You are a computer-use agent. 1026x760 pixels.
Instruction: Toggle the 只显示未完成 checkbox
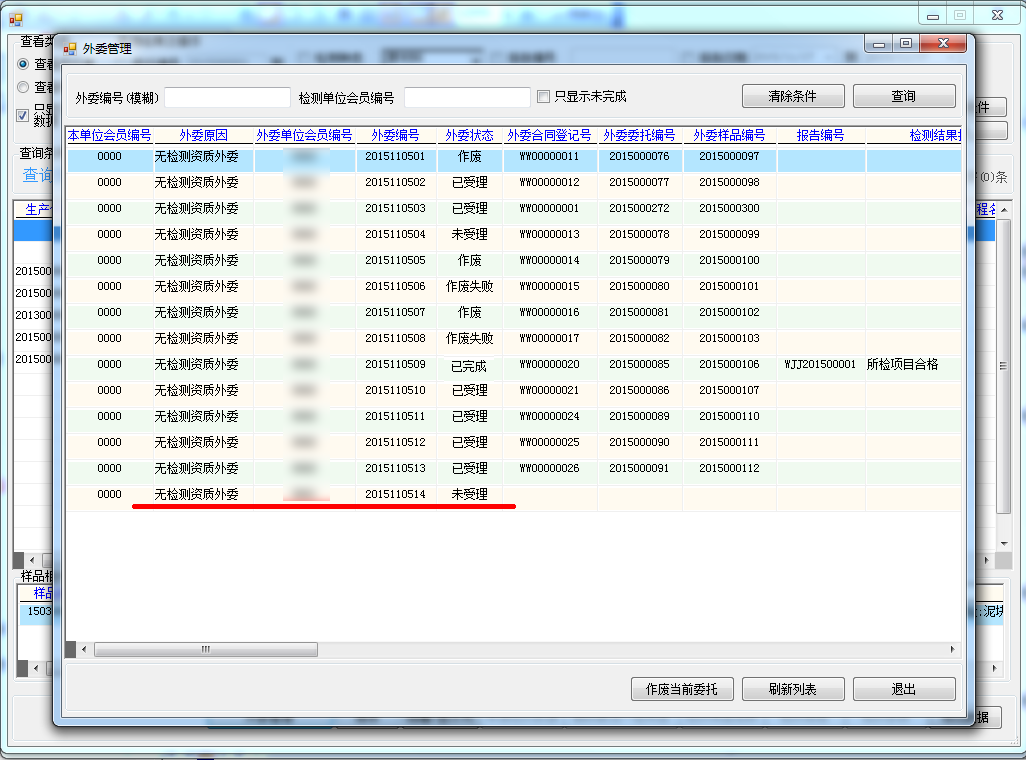point(544,97)
